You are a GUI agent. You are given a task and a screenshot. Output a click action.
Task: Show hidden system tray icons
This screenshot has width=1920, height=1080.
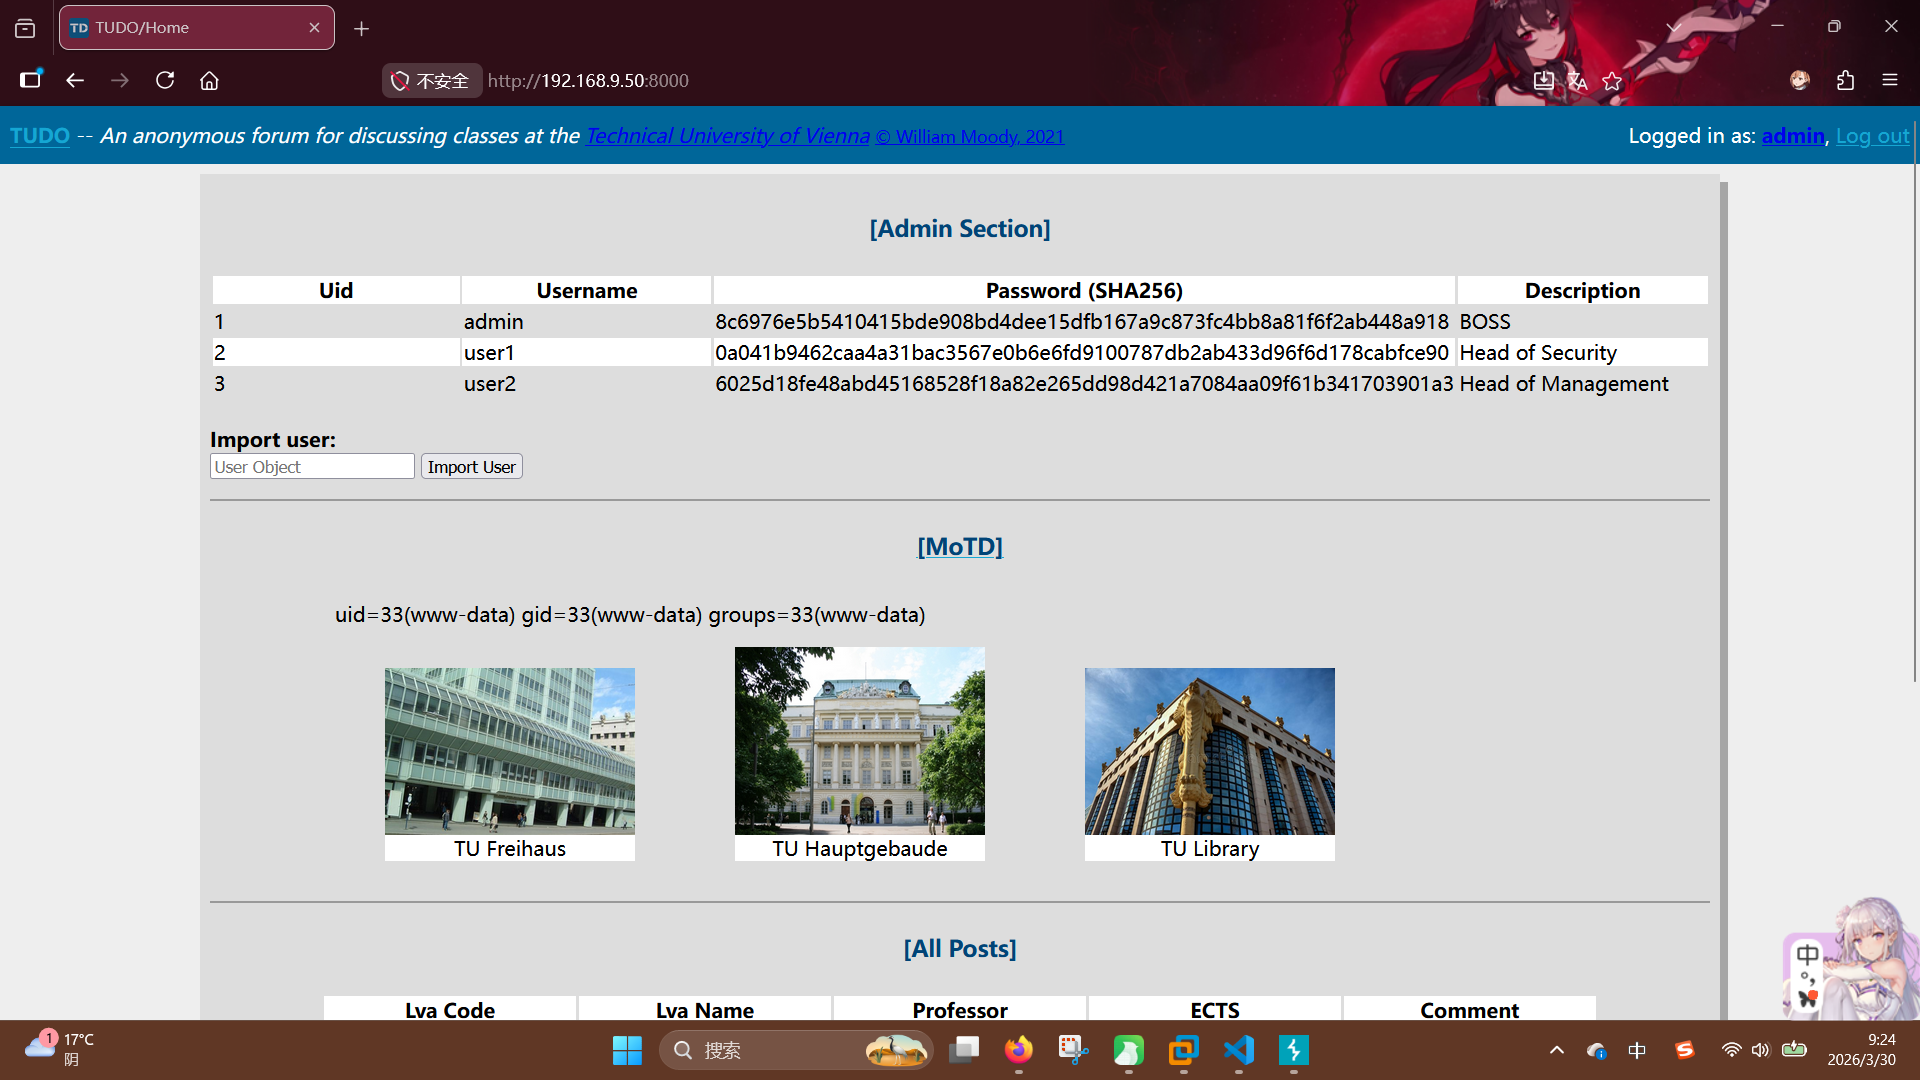(1556, 1050)
